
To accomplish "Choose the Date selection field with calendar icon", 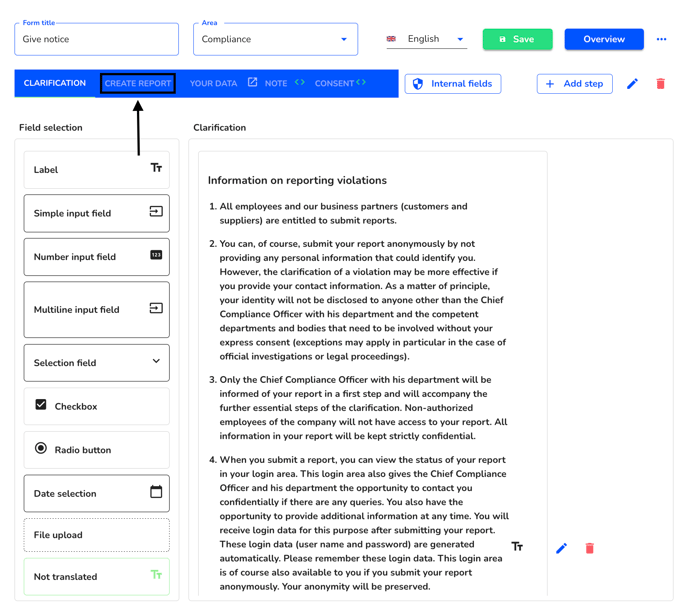I will [97, 493].
